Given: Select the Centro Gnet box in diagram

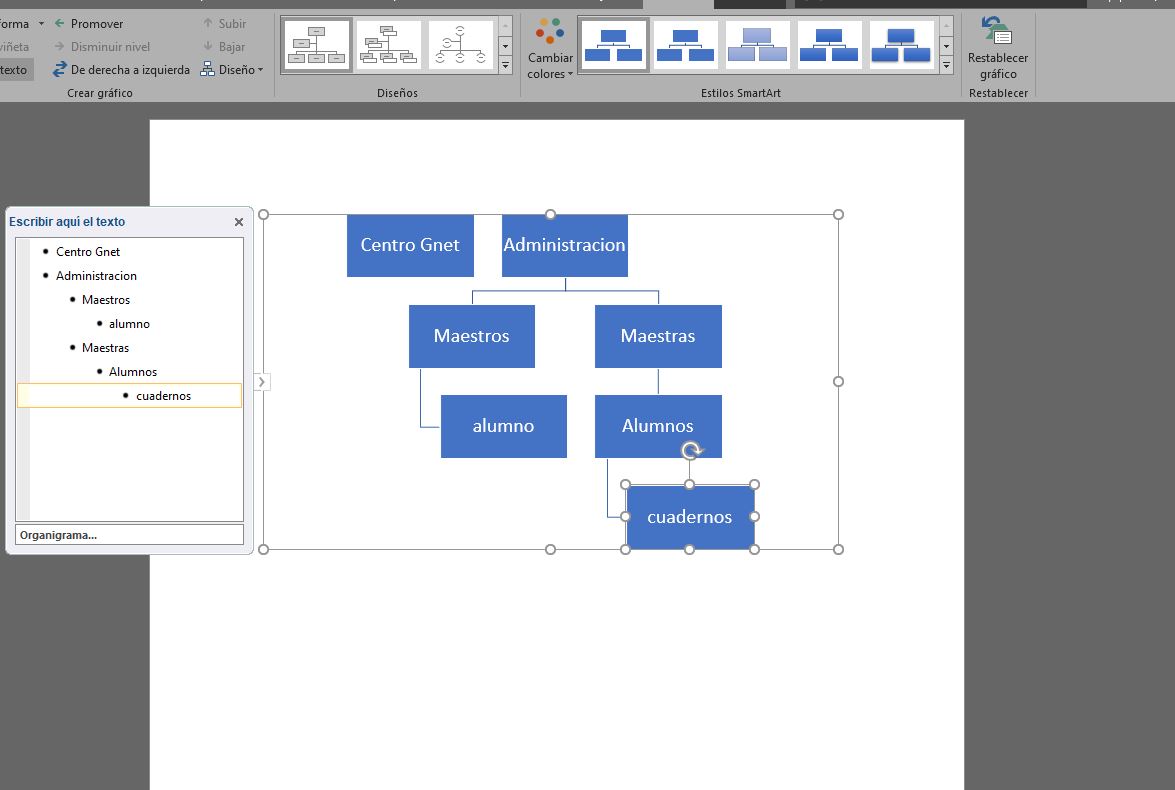Looking at the screenshot, I should point(410,245).
